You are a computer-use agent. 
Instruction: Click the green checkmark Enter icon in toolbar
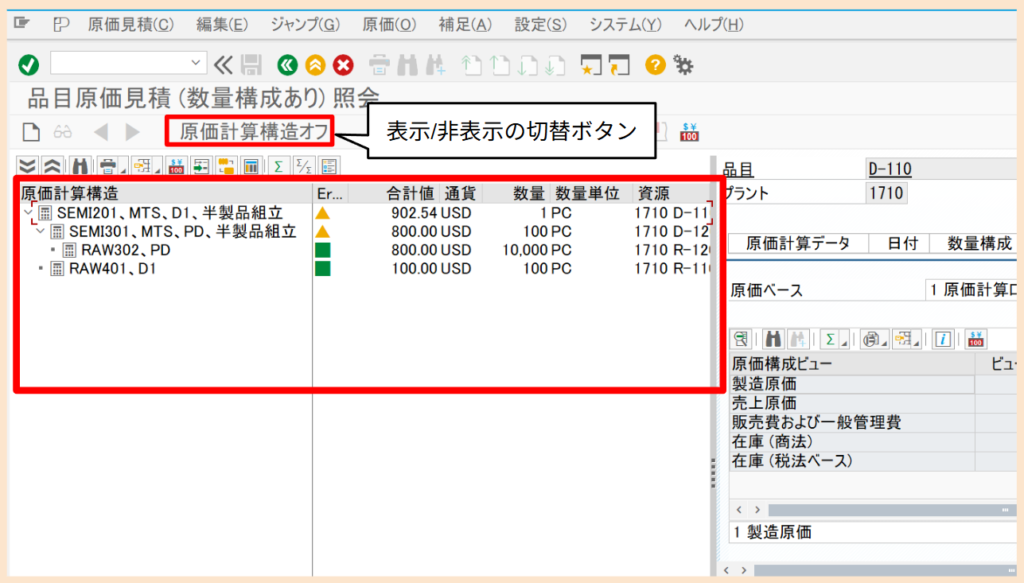coord(28,63)
